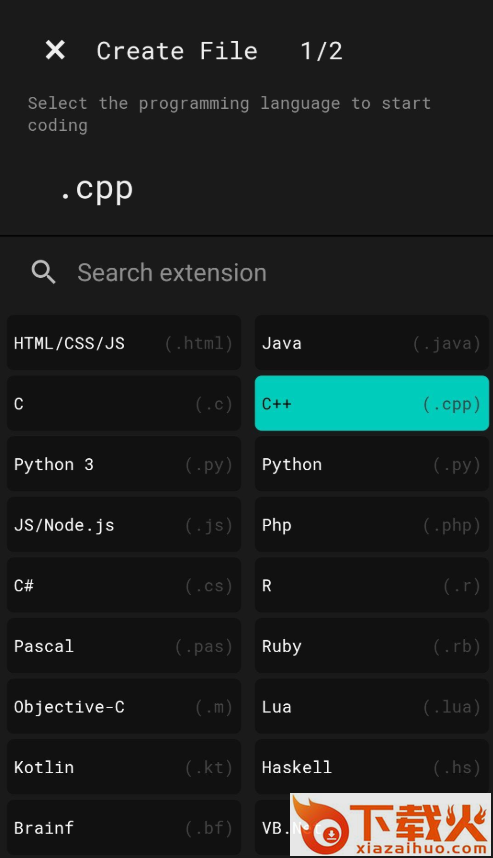Select the highlighted C++ (.cpp) option
Image resolution: width=493 pixels, height=858 pixels.
tap(372, 403)
